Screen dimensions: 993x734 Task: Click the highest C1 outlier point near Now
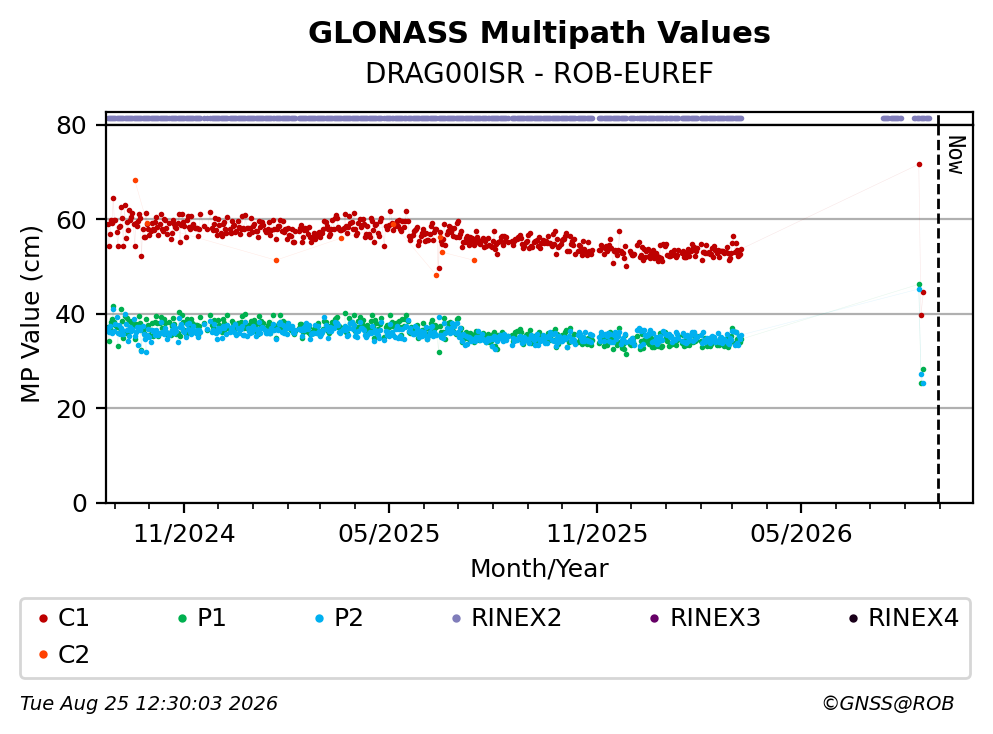click(919, 165)
